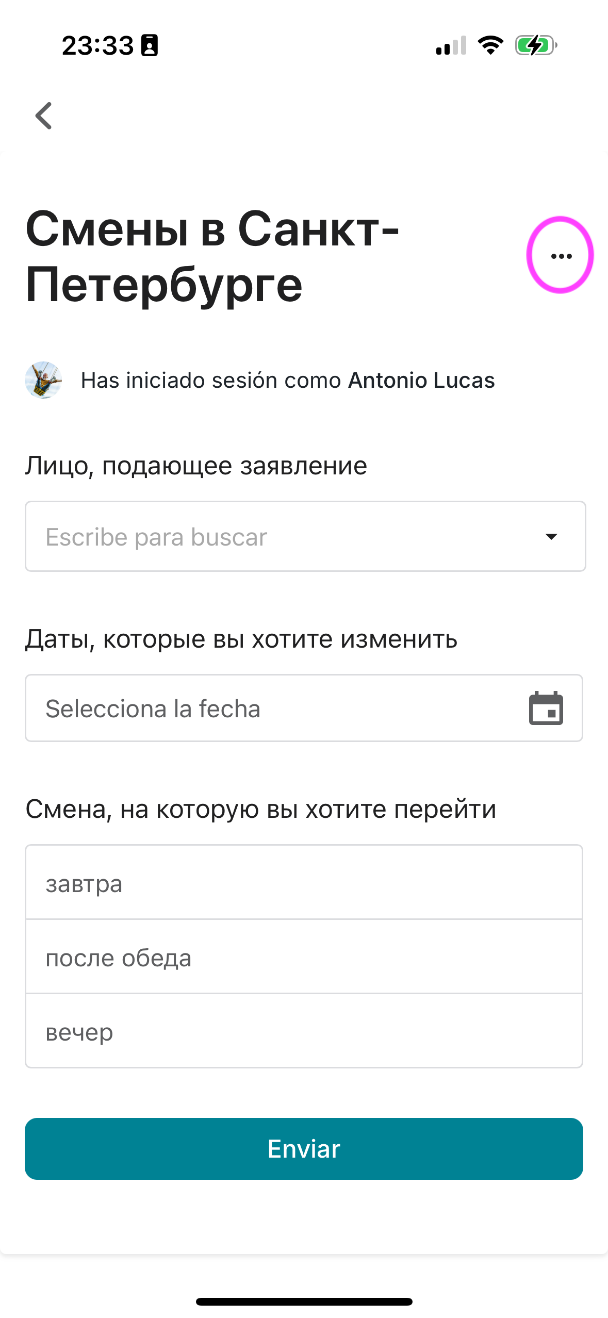Open the Selecciona la fecha date field
608x1318 pixels.
(304, 708)
